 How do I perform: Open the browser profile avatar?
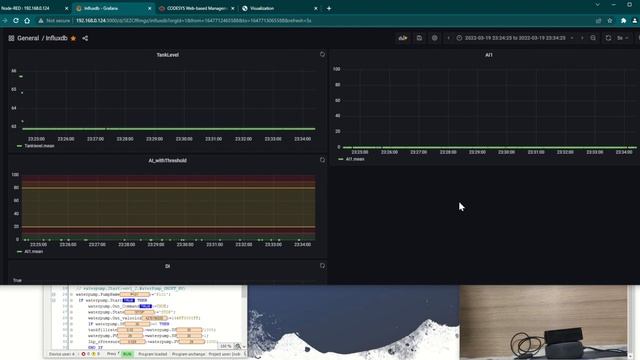click(635, 20)
